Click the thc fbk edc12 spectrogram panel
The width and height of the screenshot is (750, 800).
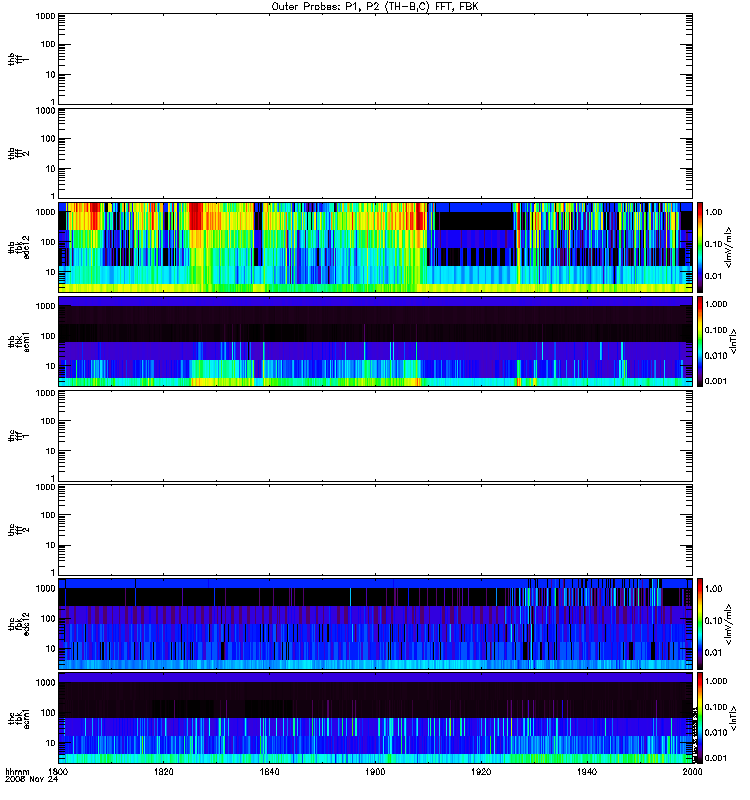pos(375,624)
